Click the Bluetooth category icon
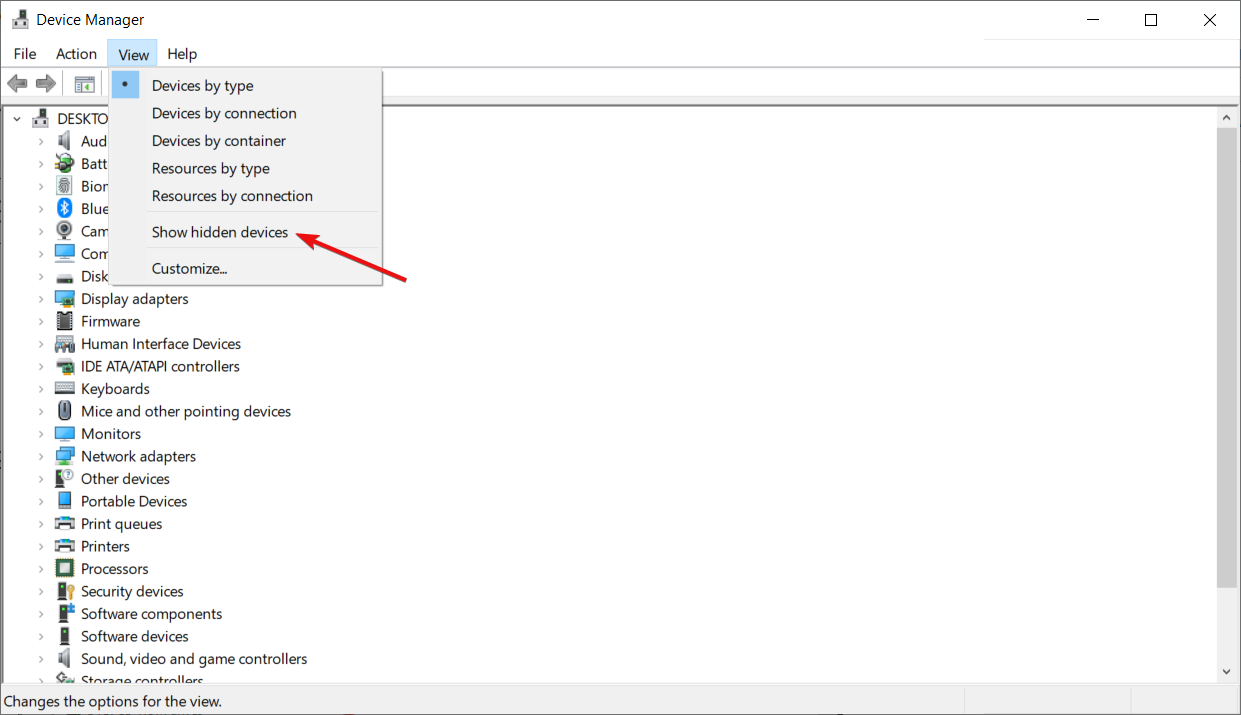1241x715 pixels. pos(65,208)
